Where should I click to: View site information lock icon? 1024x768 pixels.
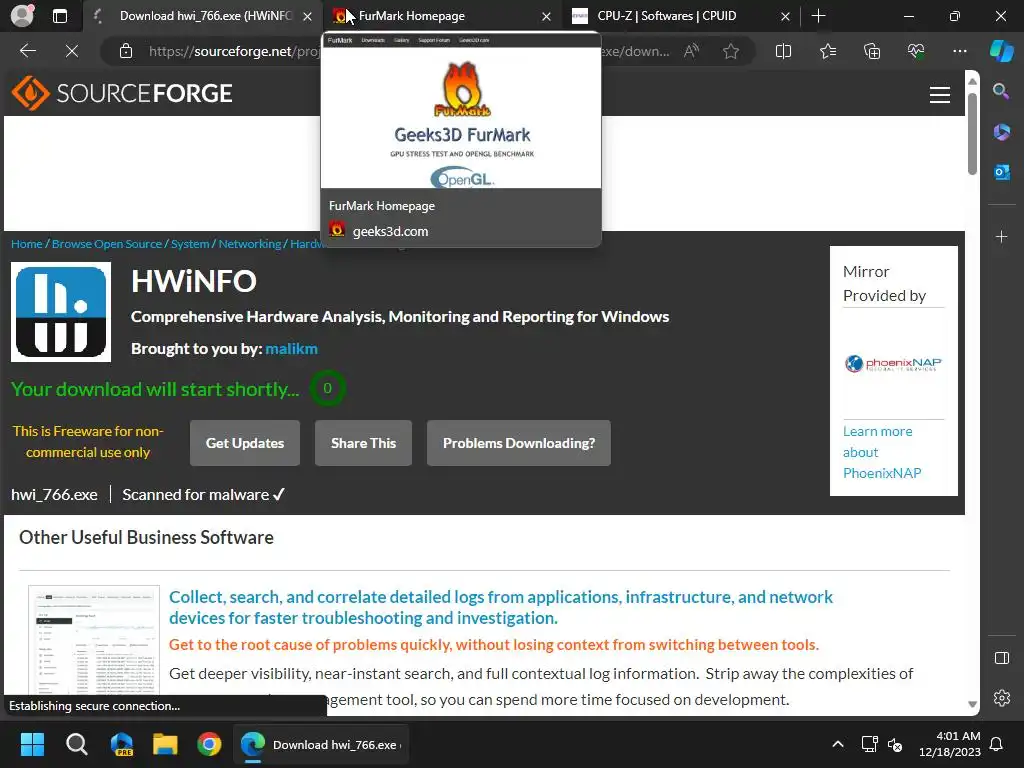point(126,51)
